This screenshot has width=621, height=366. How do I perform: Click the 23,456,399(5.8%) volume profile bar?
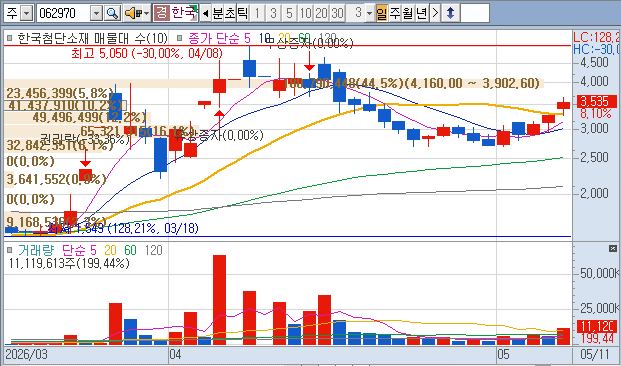[x=59, y=93]
